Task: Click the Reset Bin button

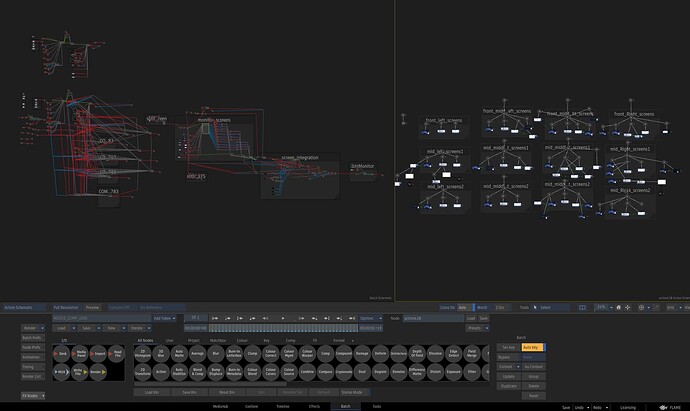Action: 227,392
